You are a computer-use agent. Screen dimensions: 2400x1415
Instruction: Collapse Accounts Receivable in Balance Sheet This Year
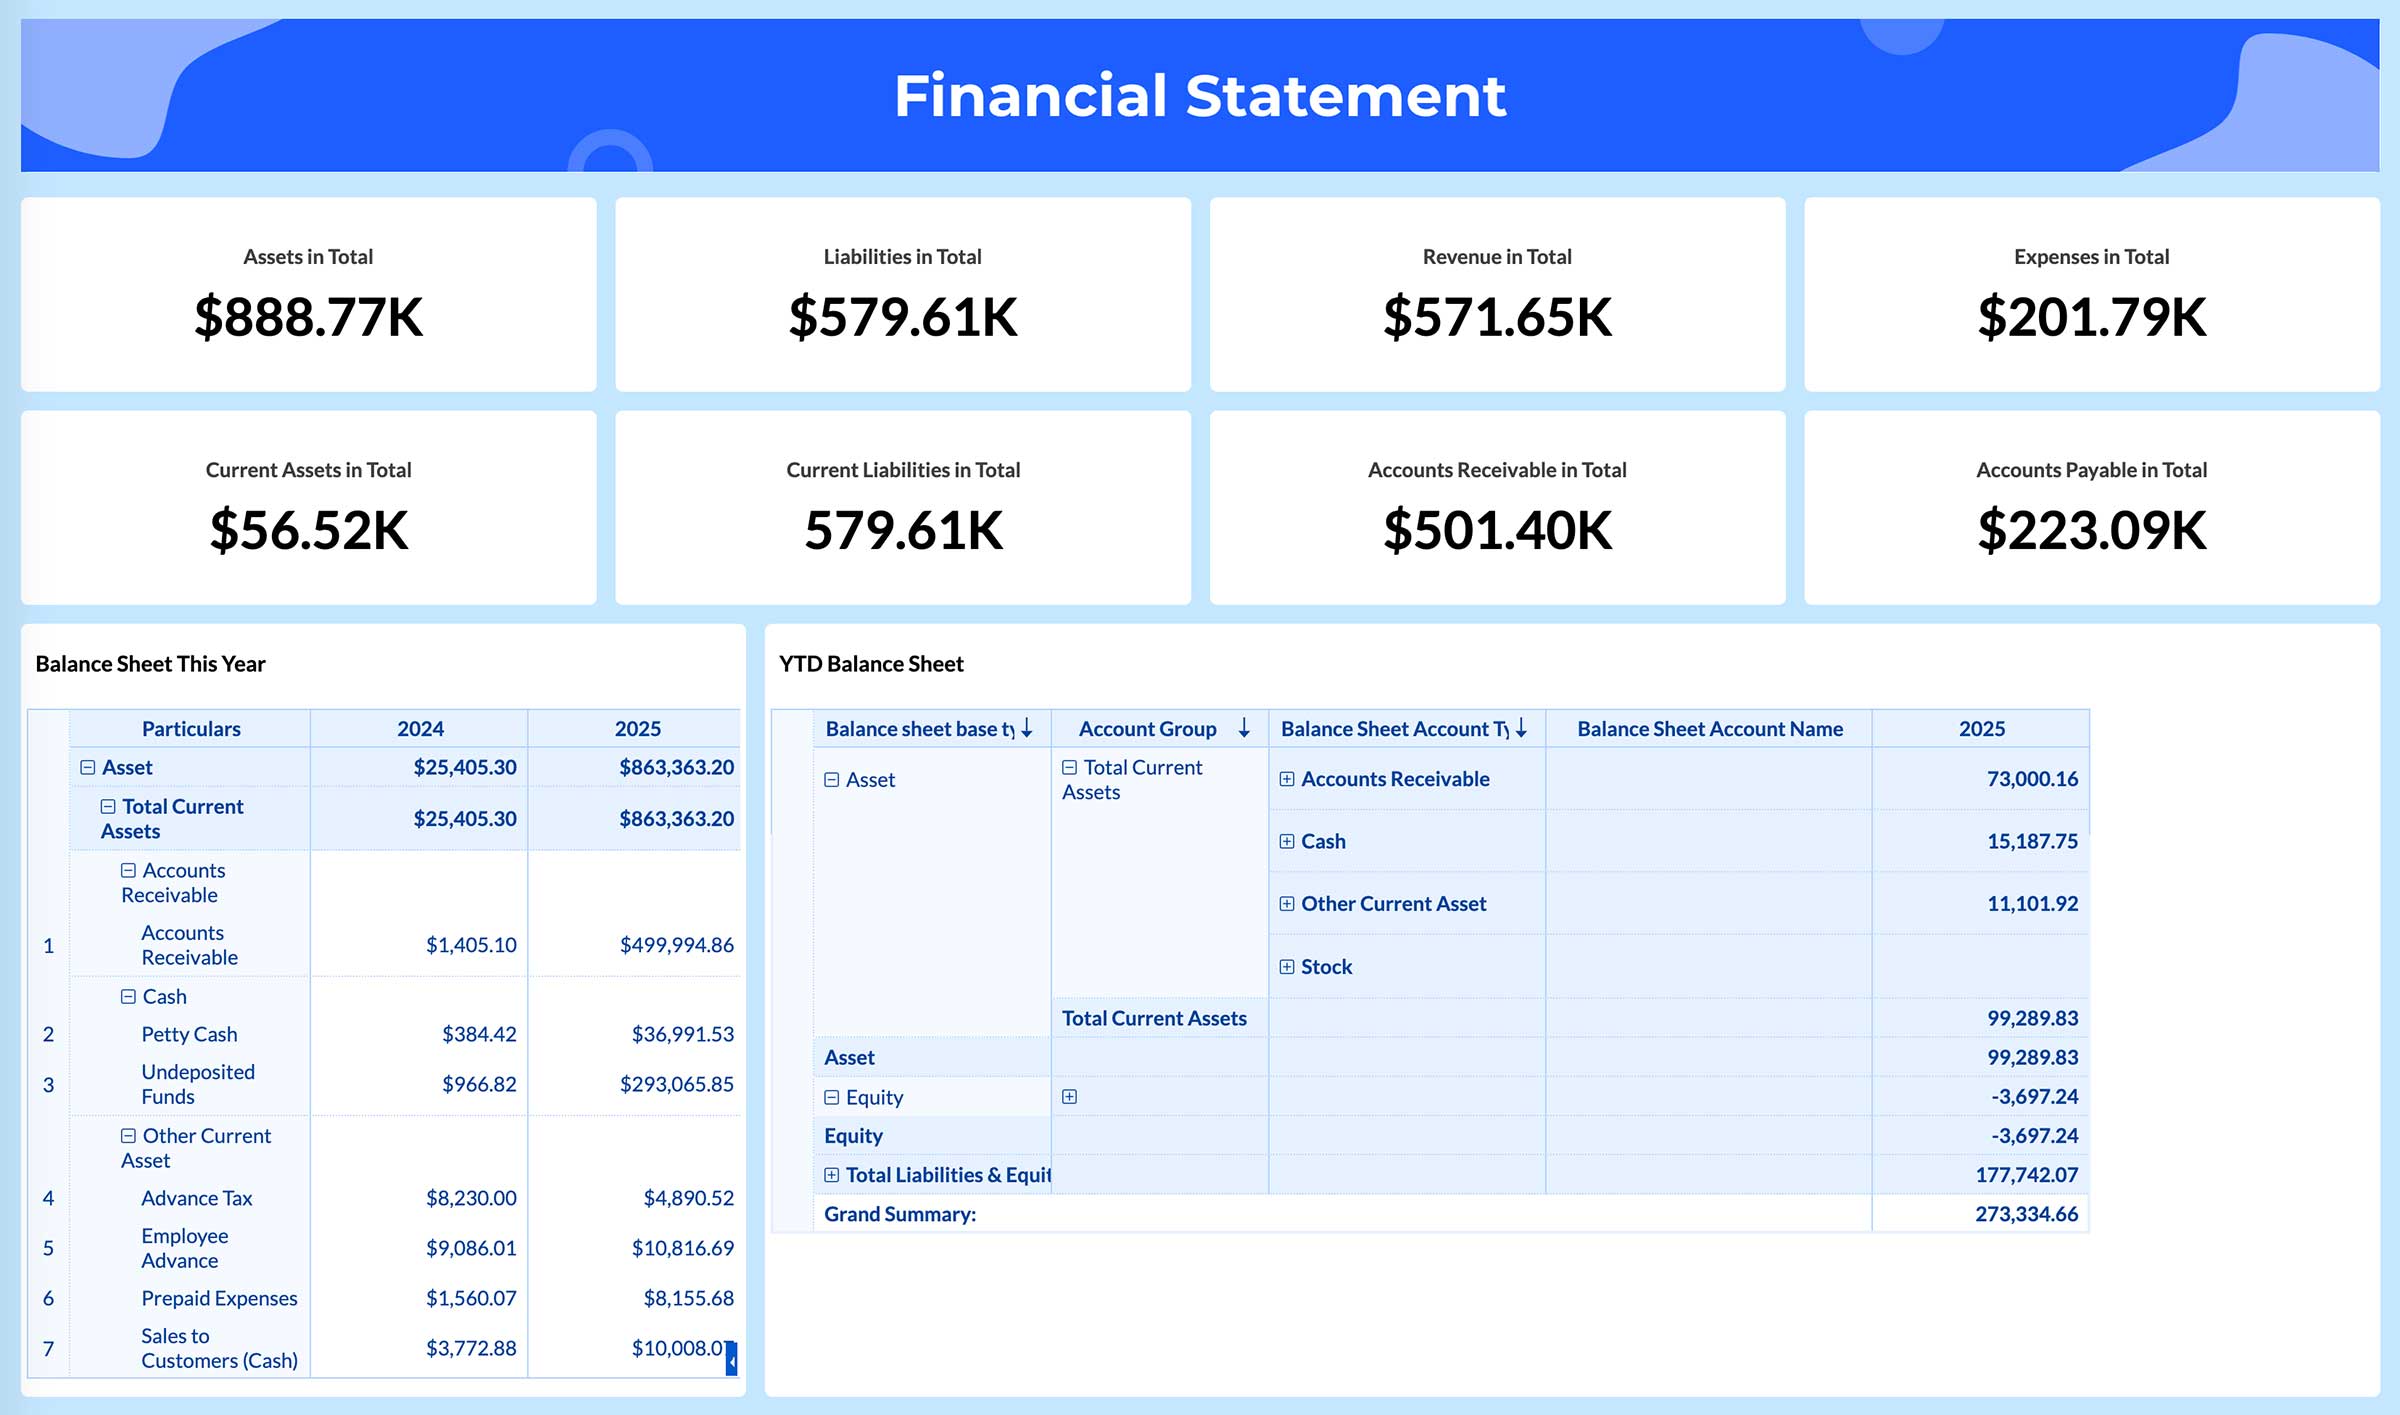pyautogui.click(x=128, y=870)
